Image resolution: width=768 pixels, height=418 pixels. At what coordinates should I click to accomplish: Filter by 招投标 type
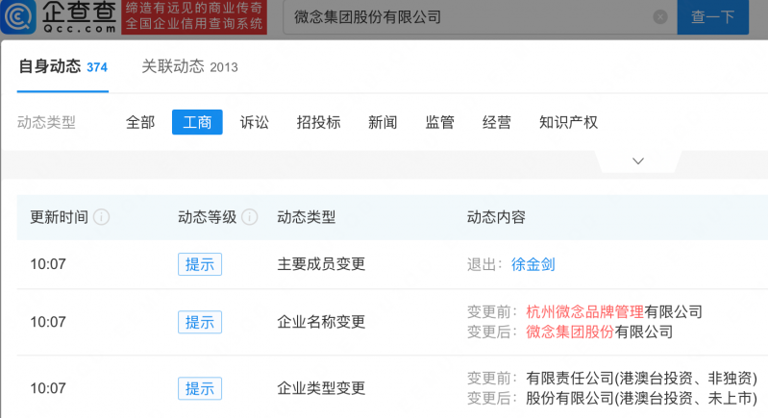[x=318, y=122]
